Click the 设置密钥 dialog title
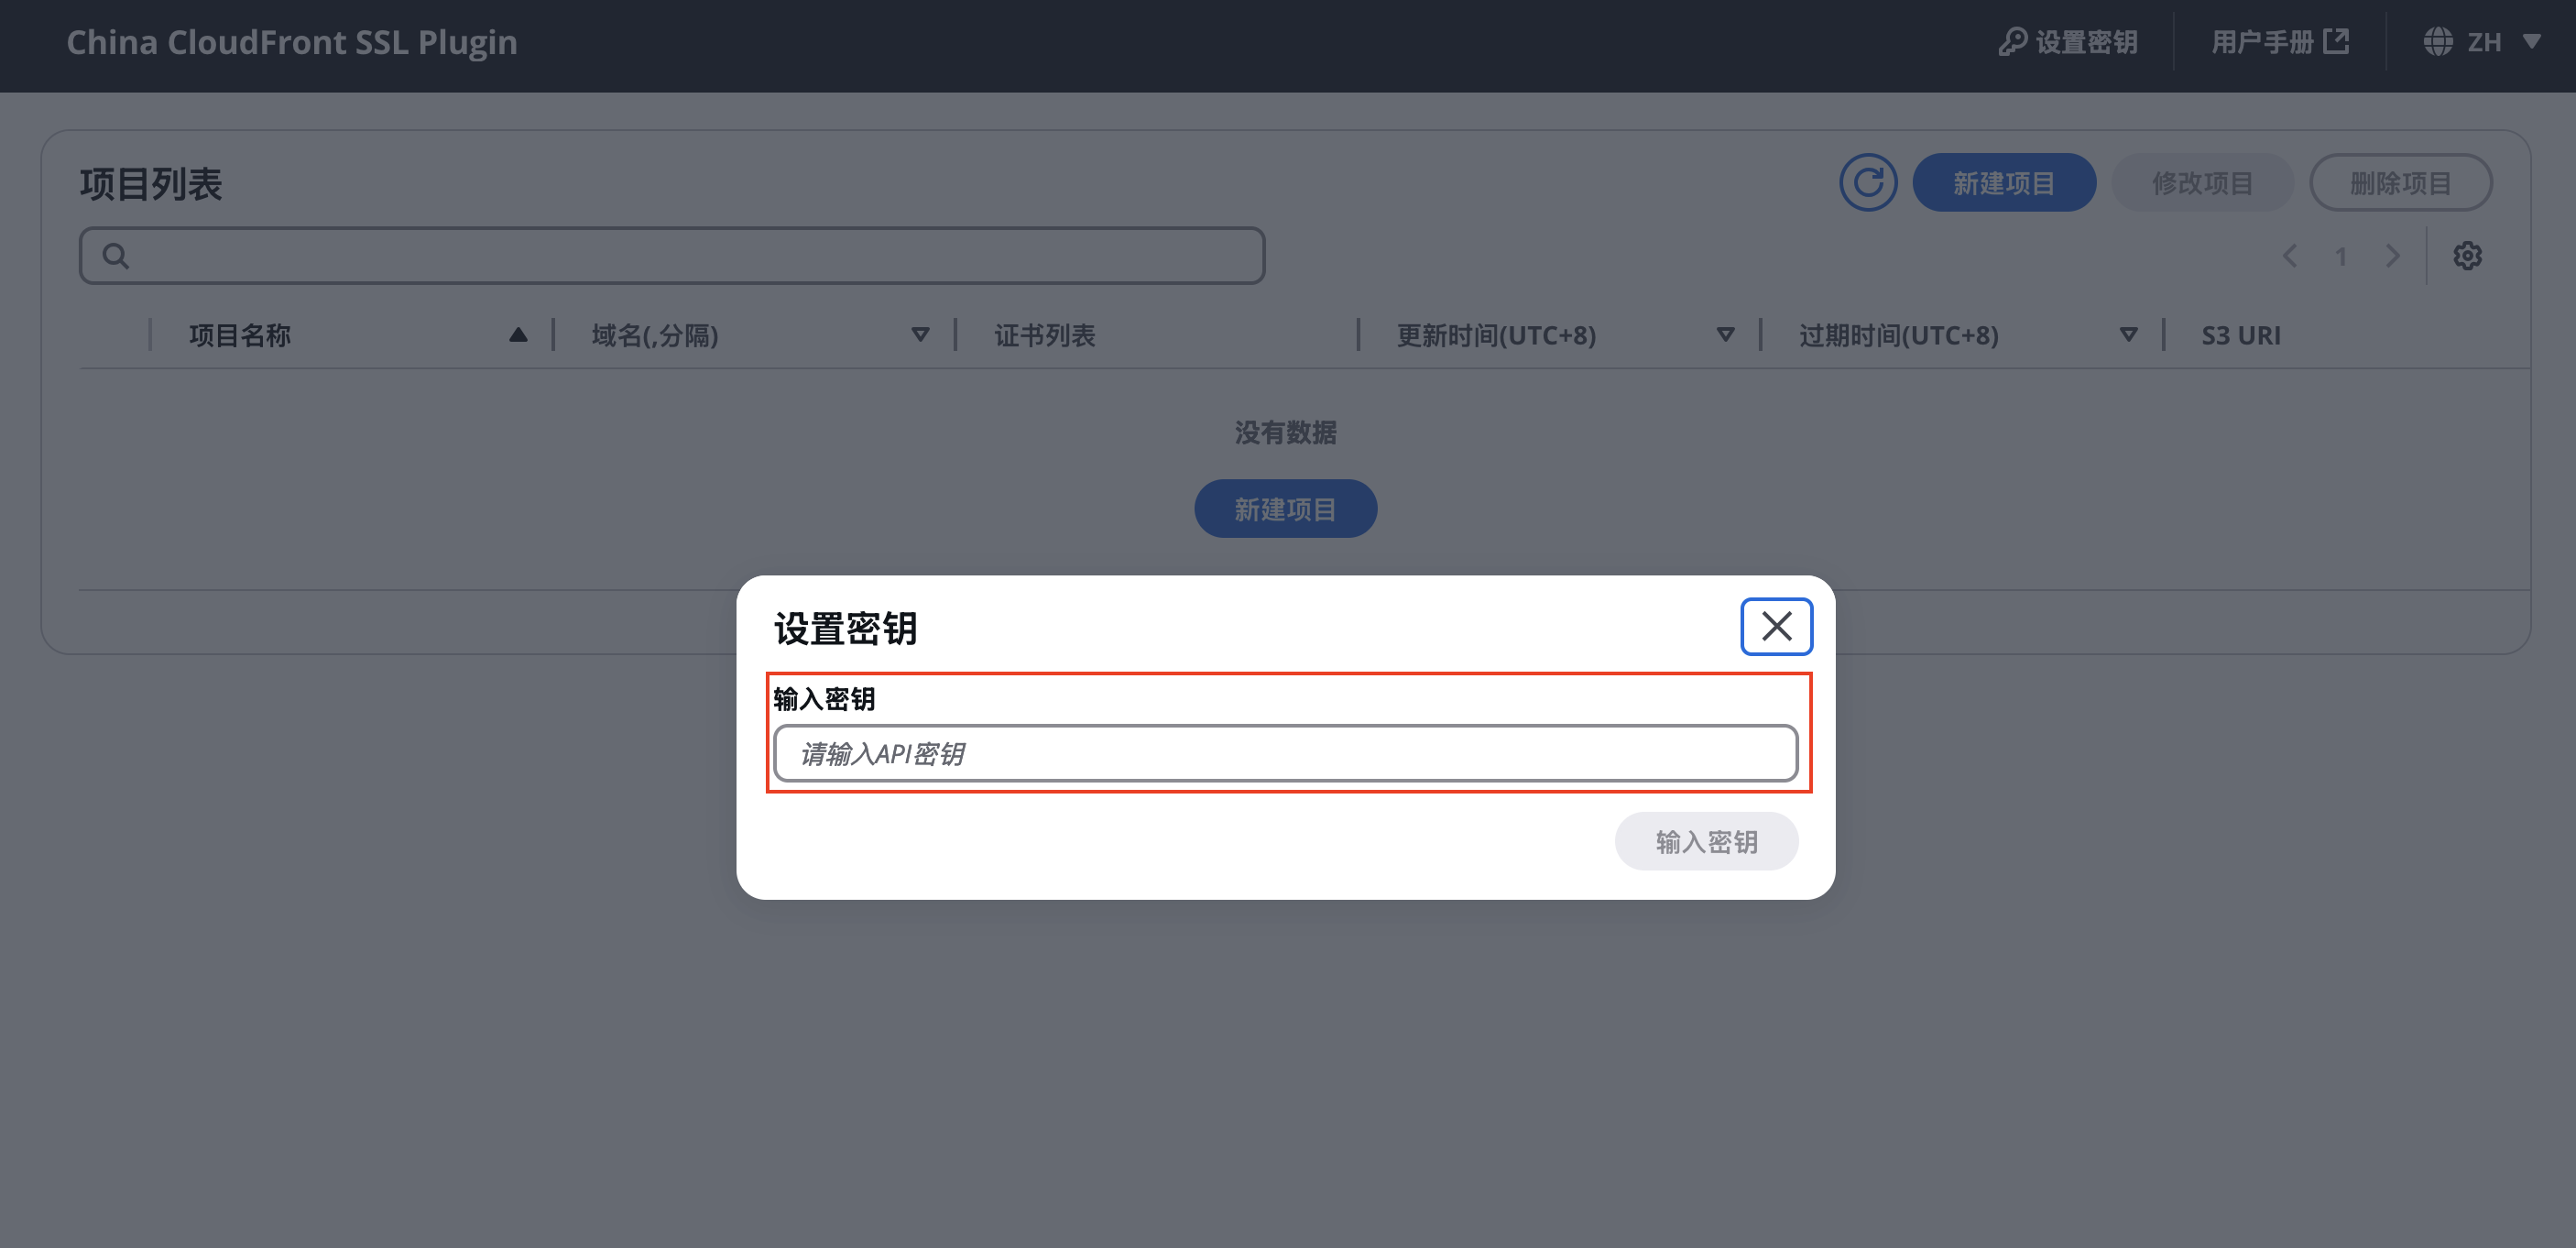This screenshot has width=2576, height=1248. tap(845, 629)
